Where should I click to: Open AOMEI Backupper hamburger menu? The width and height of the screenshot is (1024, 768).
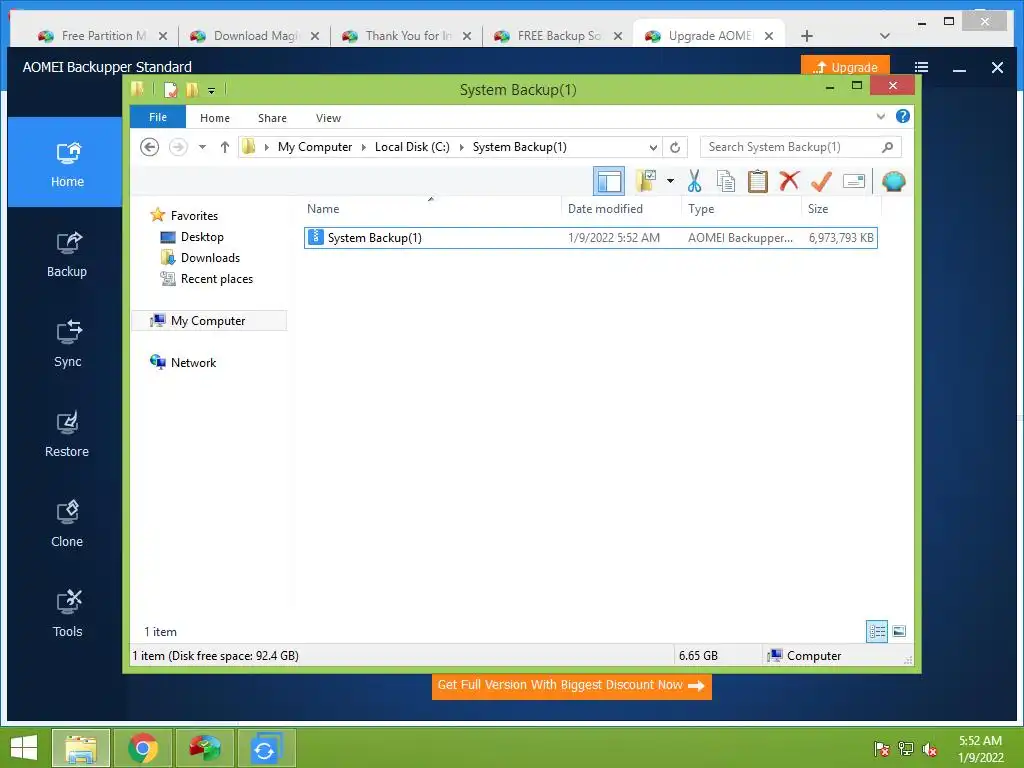(921, 67)
